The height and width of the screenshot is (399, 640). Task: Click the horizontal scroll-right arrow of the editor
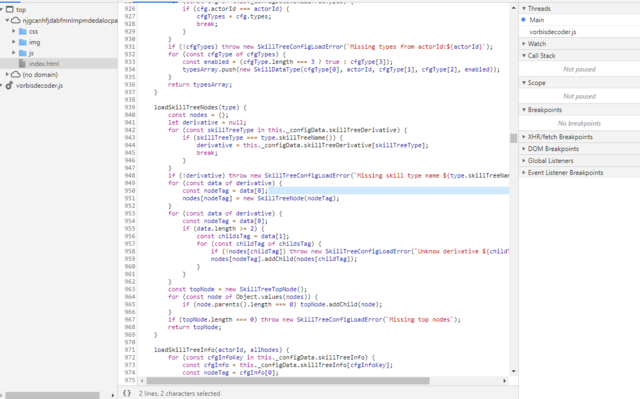[x=504, y=381]
